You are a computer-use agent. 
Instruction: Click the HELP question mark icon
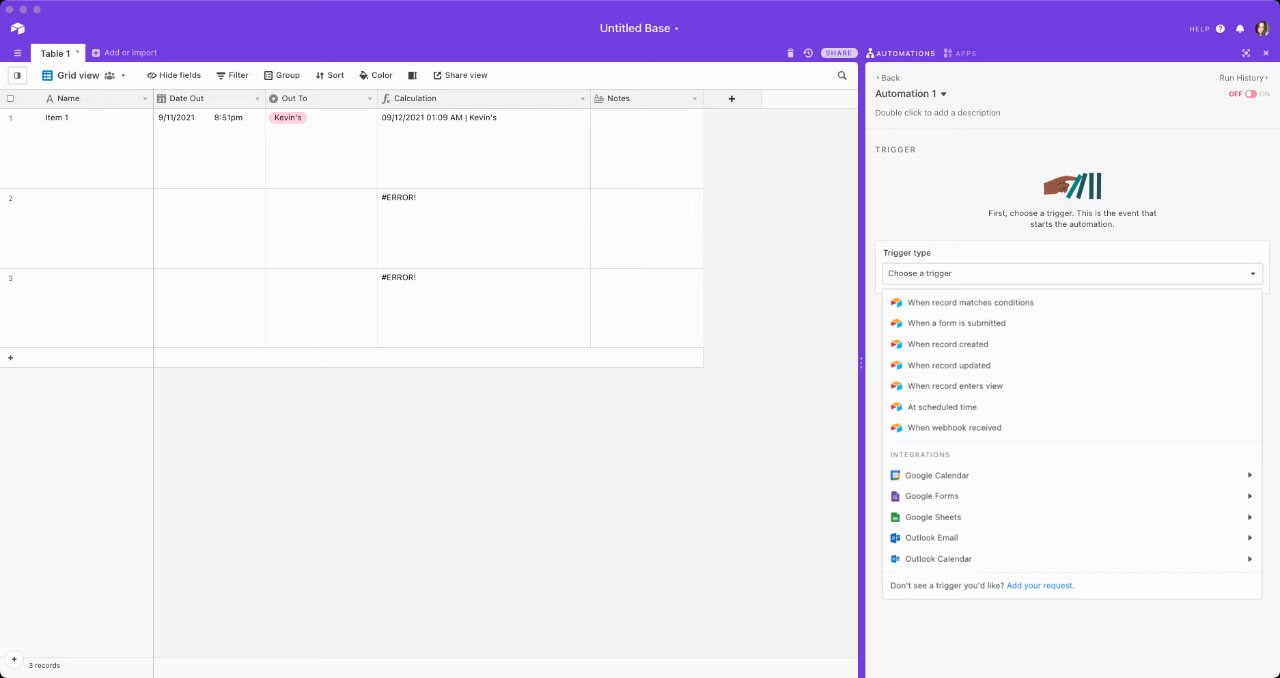point(1220,29)
